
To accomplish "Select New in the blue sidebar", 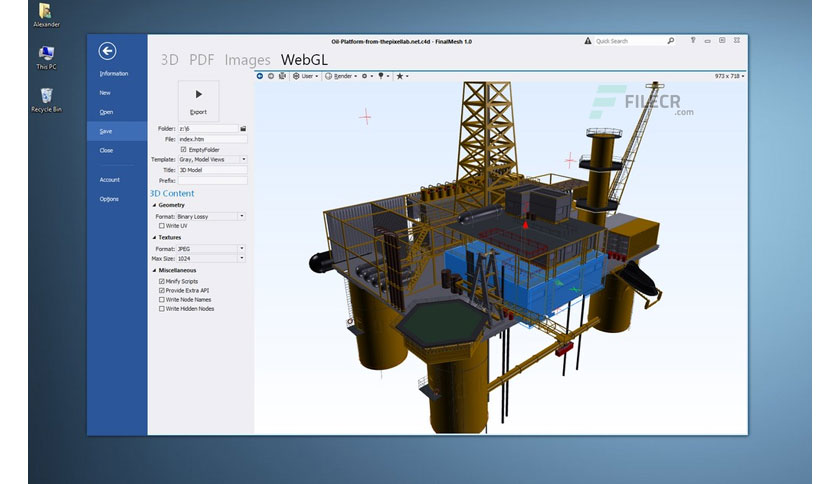I will 105,93.
